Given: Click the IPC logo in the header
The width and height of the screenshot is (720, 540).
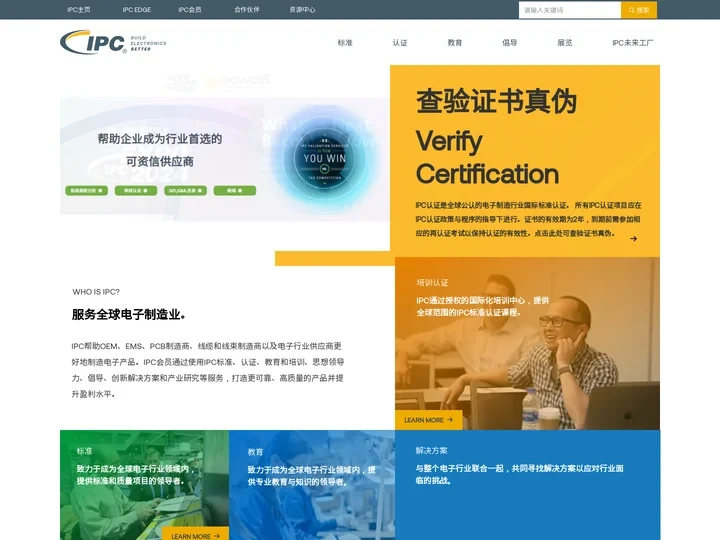Looking at the screenshot, I should click(113, 42).
